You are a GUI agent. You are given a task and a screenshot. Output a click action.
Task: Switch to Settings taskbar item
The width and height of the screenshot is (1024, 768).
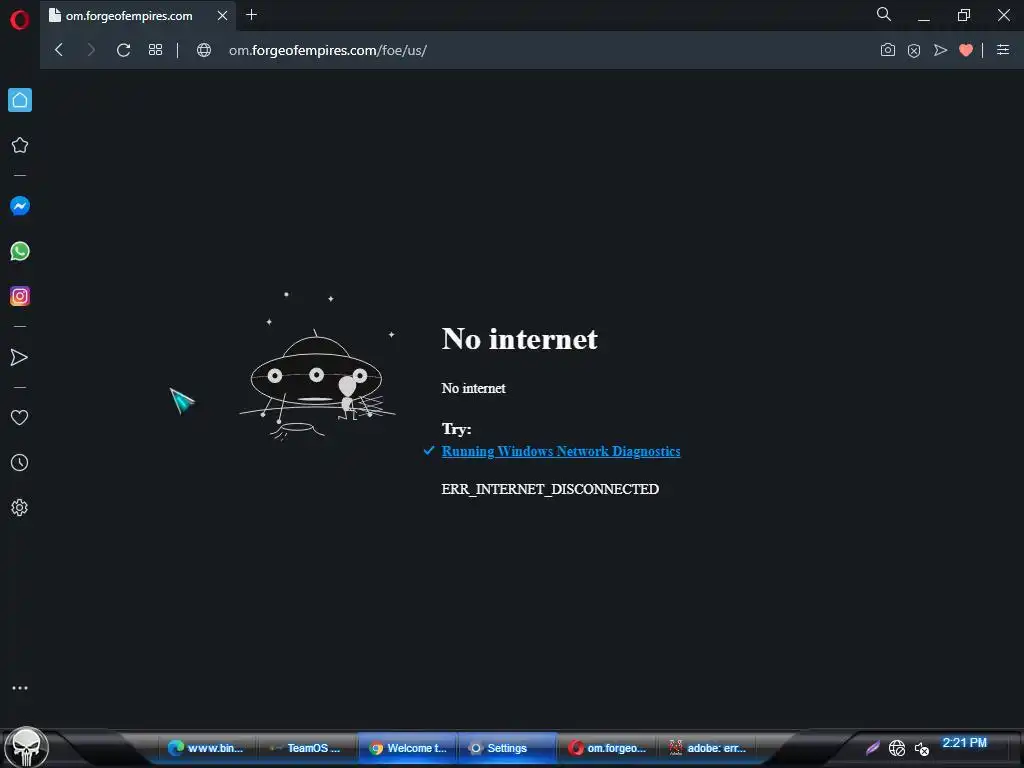point(507,748)
